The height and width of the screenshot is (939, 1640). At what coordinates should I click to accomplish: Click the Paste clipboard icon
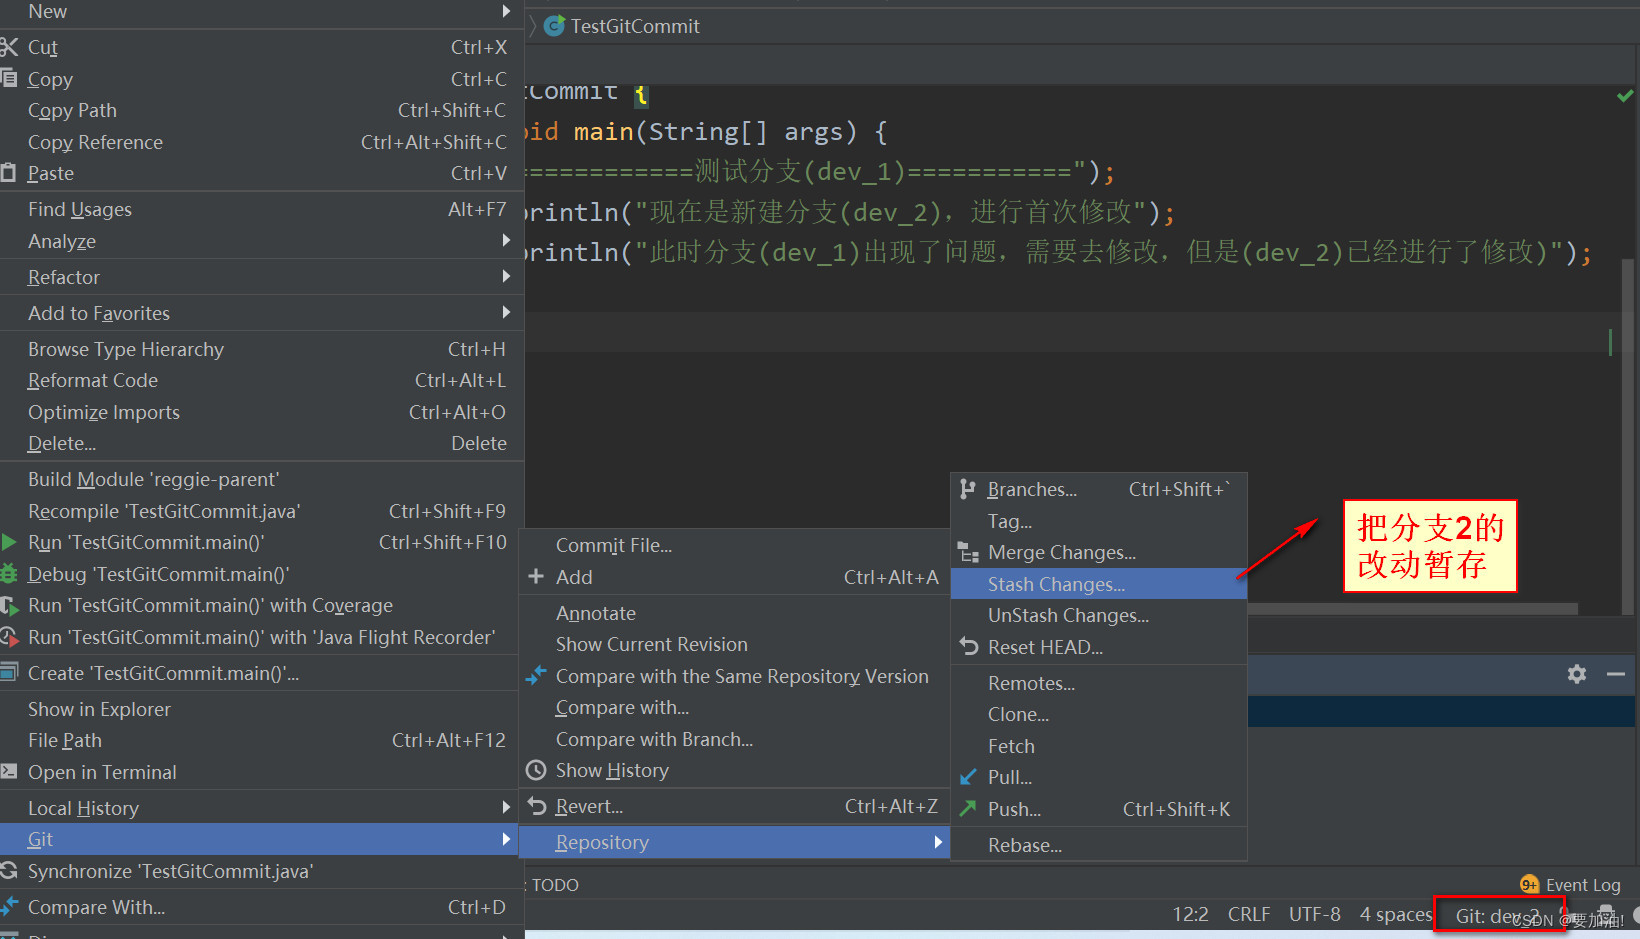9,173
